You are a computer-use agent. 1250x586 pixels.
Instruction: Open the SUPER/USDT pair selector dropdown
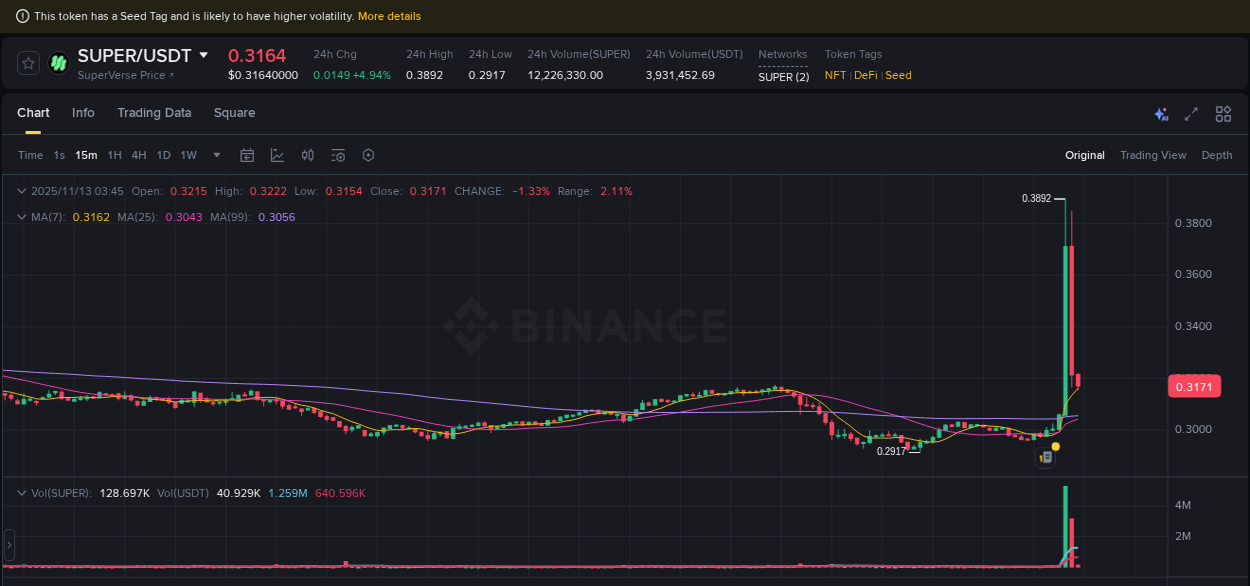(x=204, y=55)
